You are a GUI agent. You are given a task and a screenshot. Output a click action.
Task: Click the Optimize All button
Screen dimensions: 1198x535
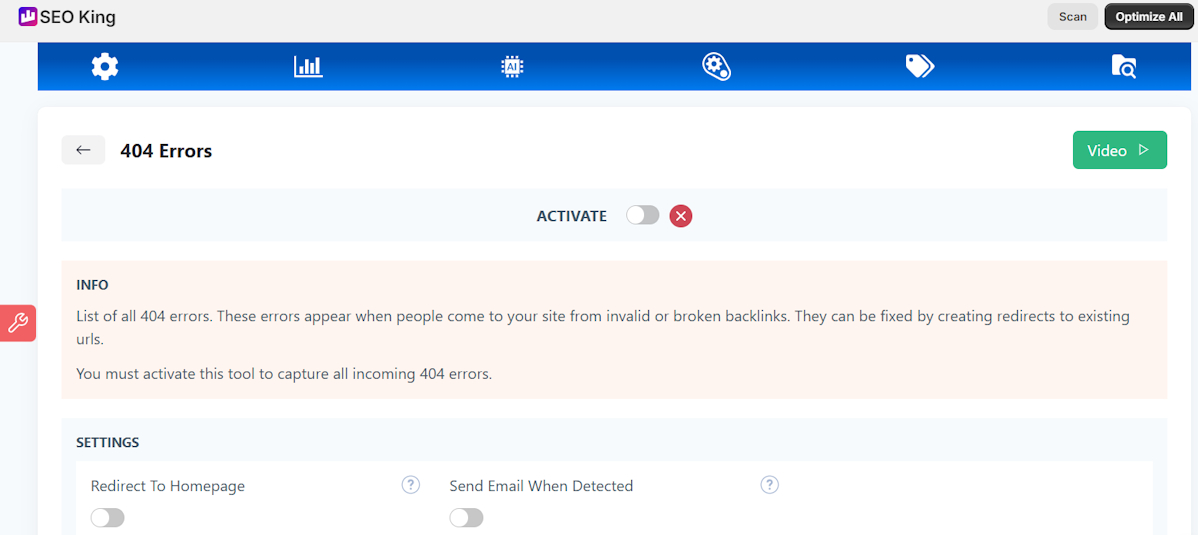pos(1149,17)
